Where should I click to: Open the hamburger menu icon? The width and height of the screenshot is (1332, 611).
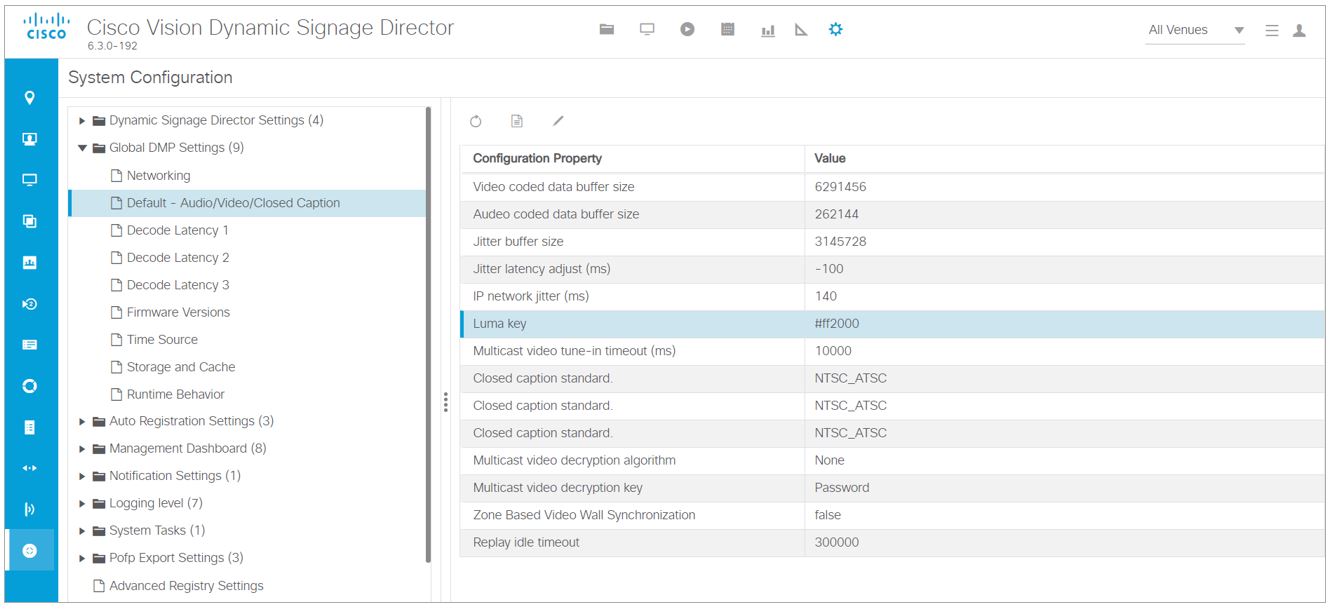coord(1272,31)
